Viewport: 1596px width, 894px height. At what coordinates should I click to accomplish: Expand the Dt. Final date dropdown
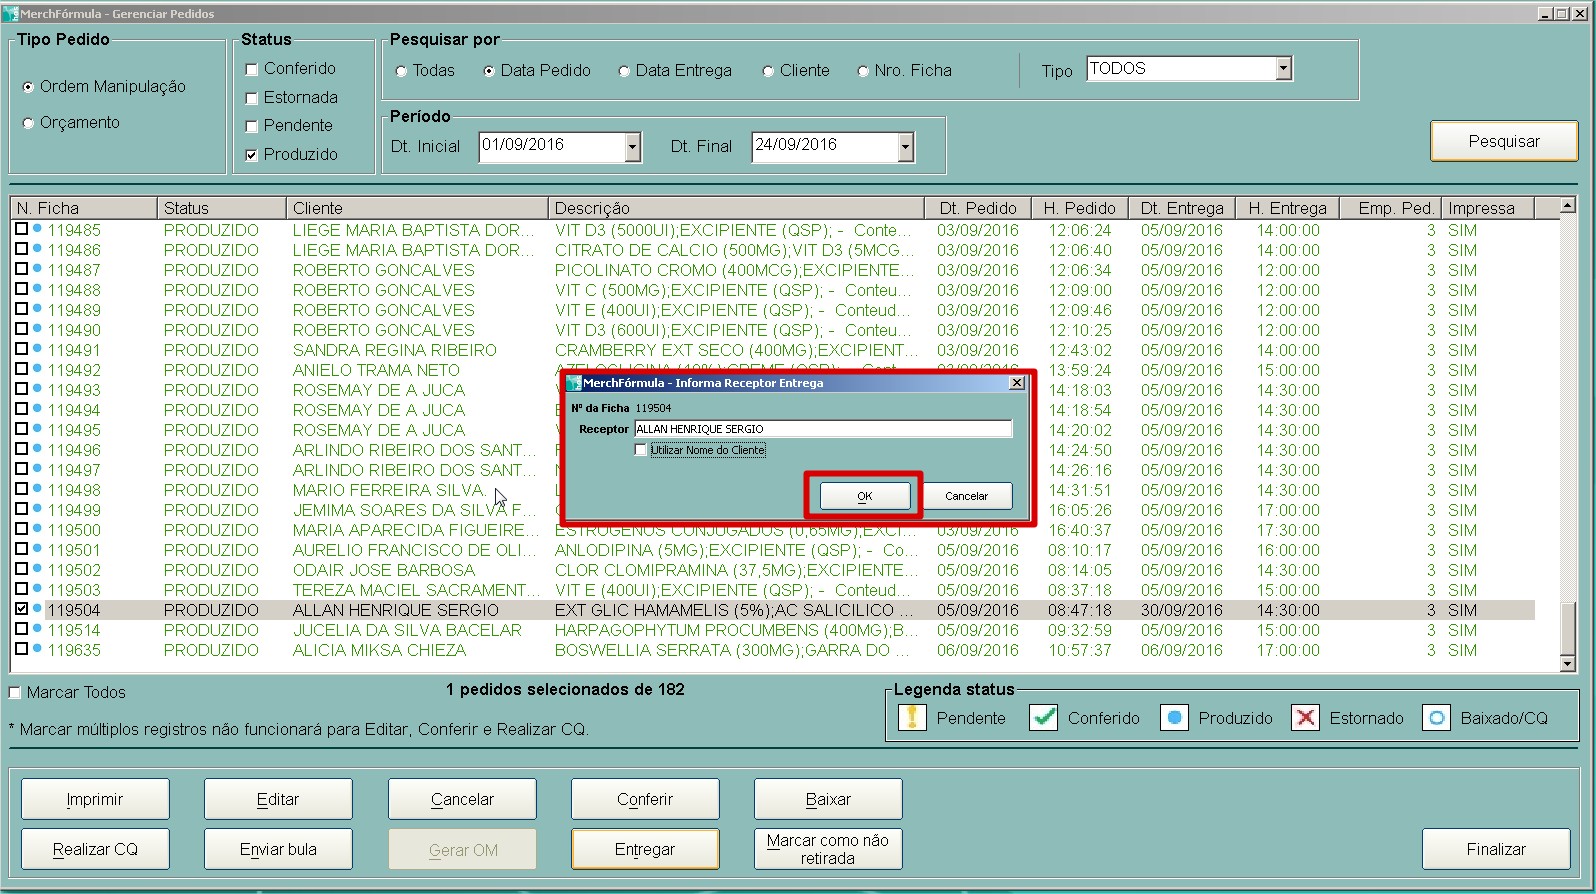(x=905, y=147)
